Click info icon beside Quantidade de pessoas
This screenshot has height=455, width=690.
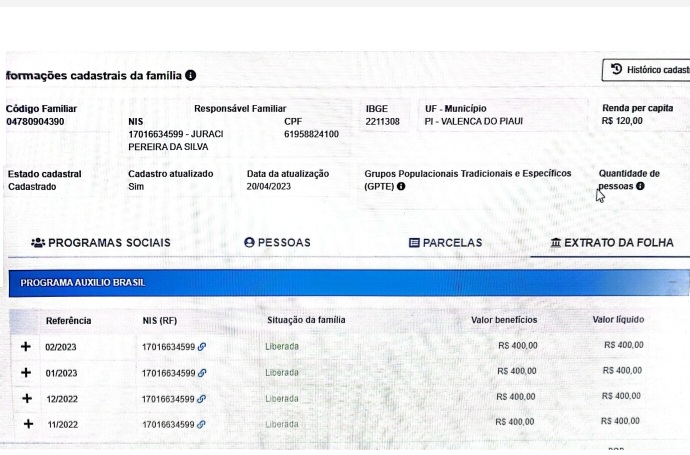[640, 186]
